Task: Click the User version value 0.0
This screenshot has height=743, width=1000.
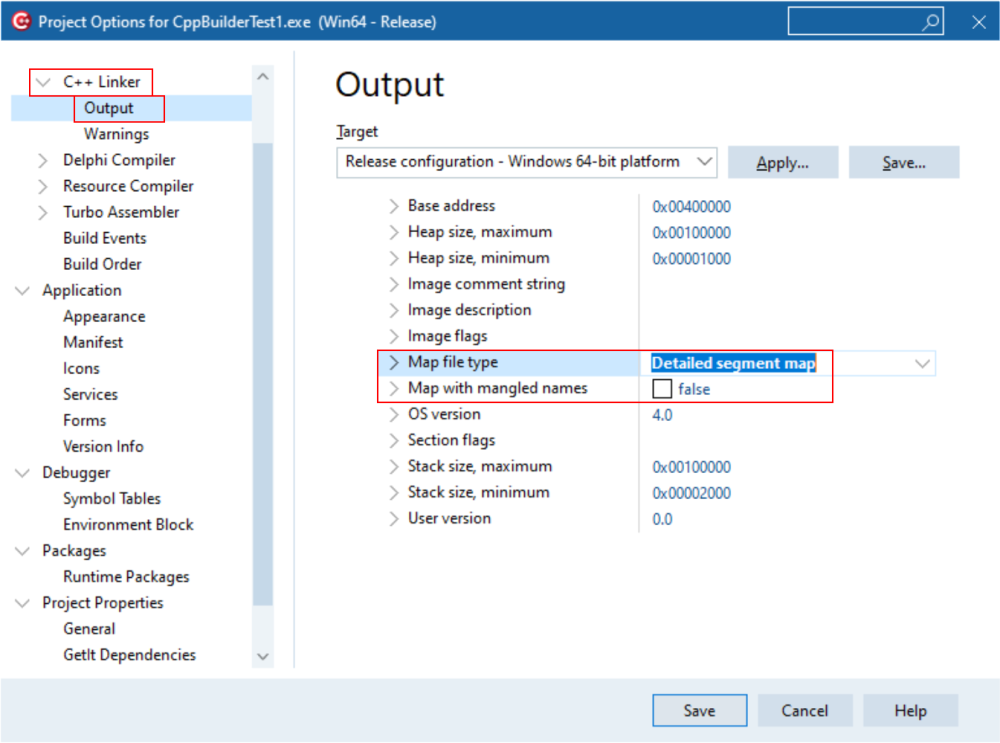Action: (662, 519)
